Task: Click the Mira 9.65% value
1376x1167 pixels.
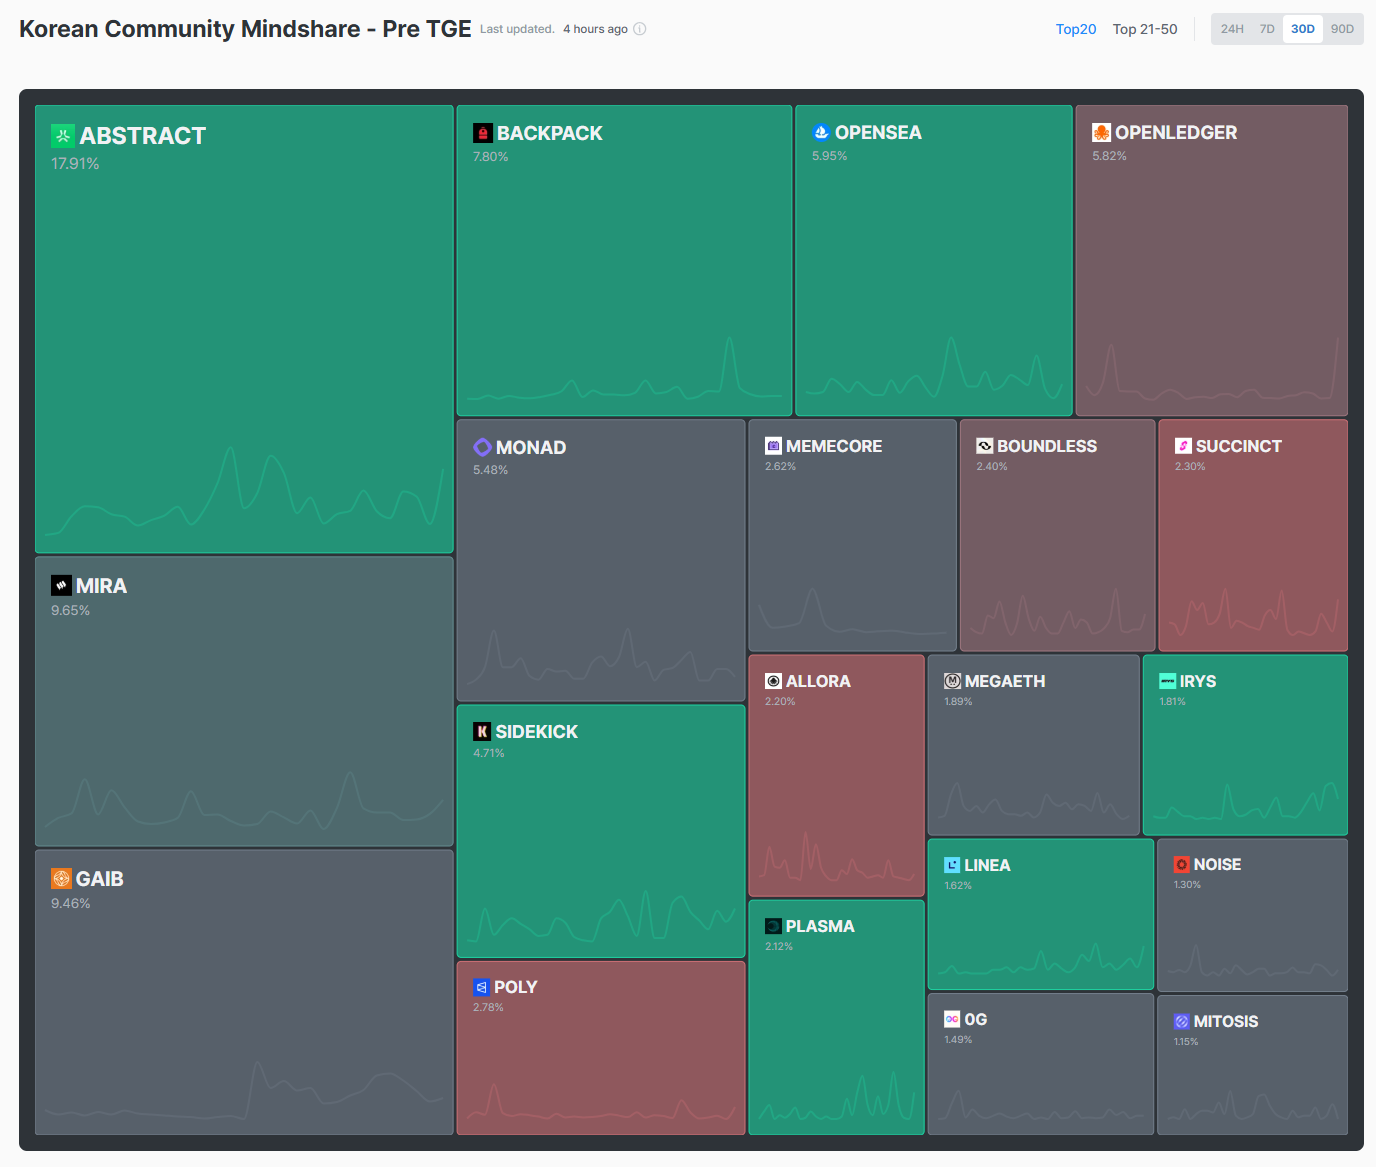Action: (x=70, y=610)
